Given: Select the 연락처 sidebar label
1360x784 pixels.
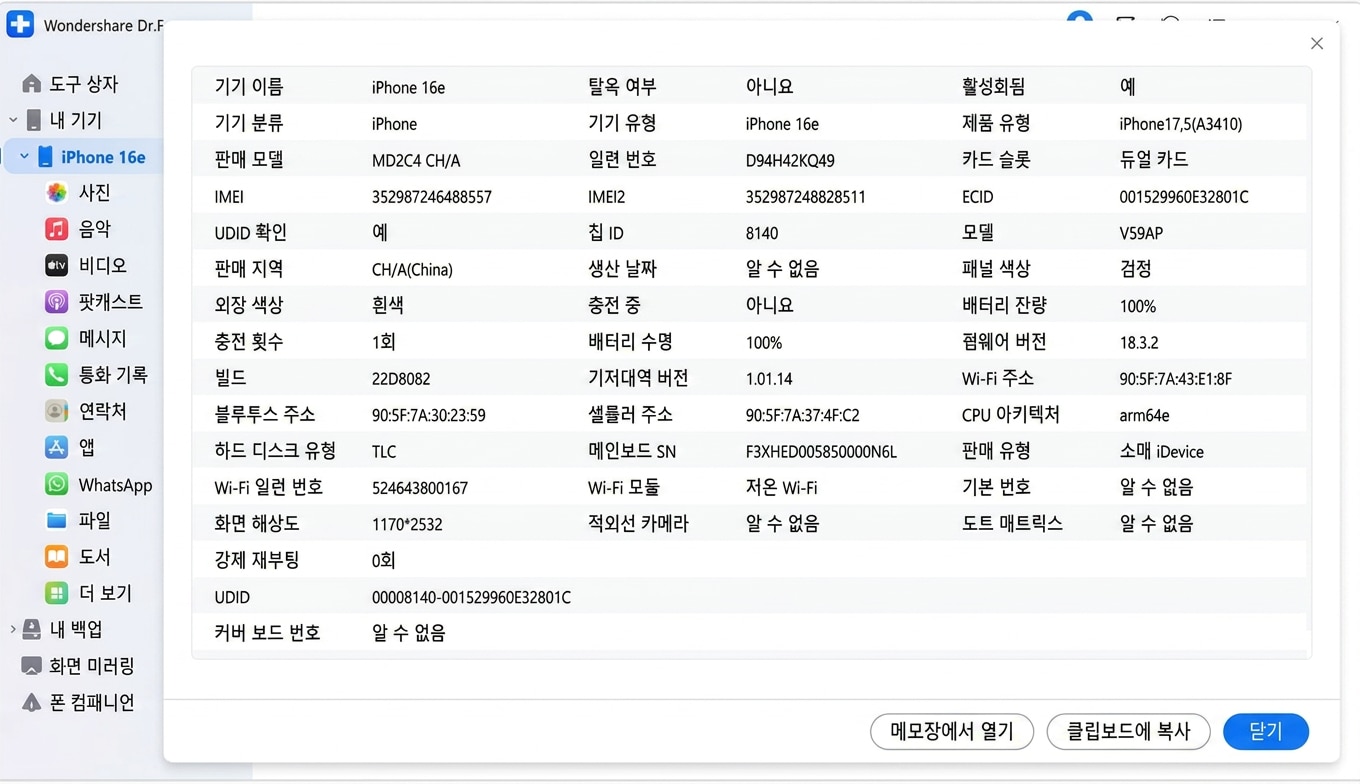Looking at the screenshot, I should (103, 411).
